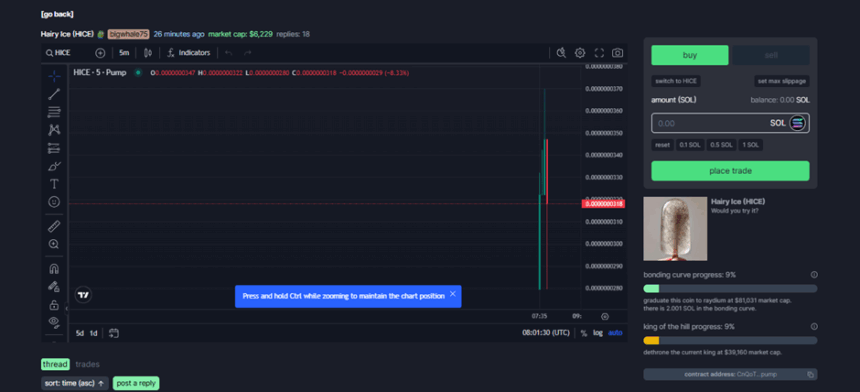This screenshot has width=860, height=392.
Task: Copy the contract address with copy icon
Action: pos(810,374)
